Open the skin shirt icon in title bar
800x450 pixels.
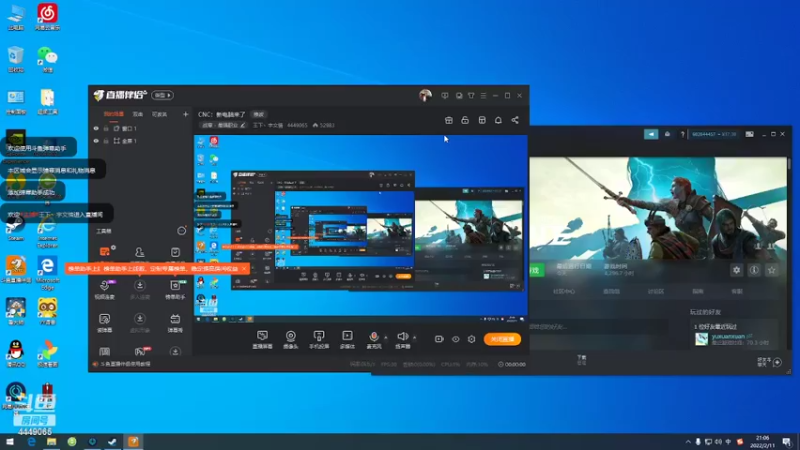tap(471, 95)
